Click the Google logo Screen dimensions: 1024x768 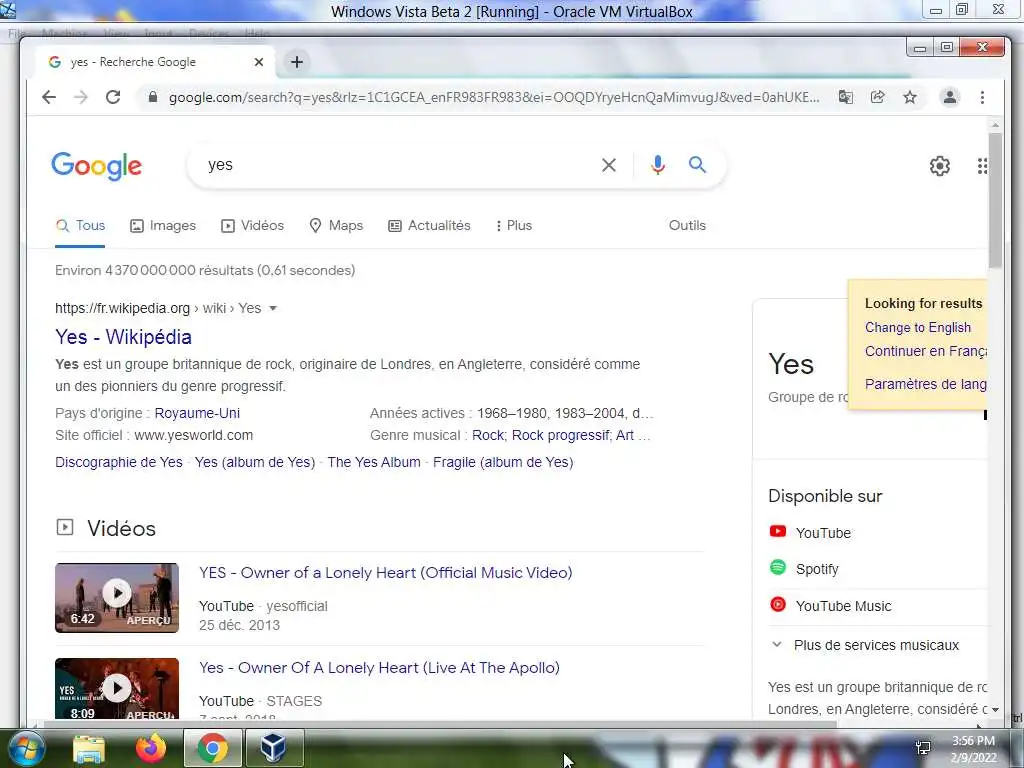coord(97,166)
